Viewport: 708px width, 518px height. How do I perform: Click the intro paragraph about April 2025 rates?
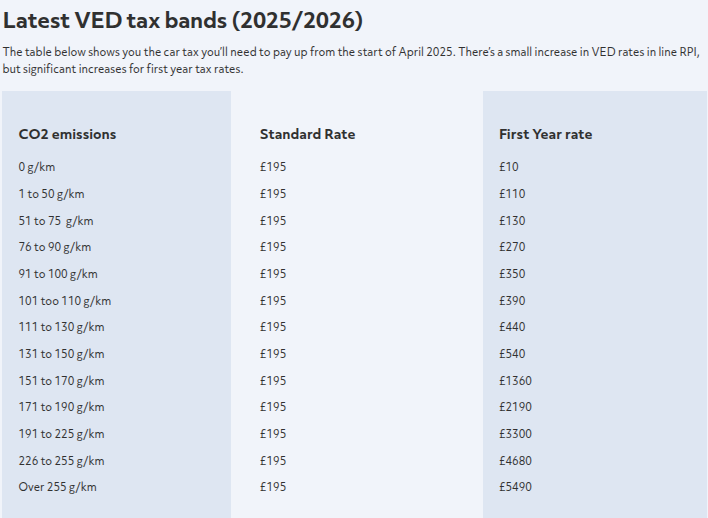tap(351, 61)
